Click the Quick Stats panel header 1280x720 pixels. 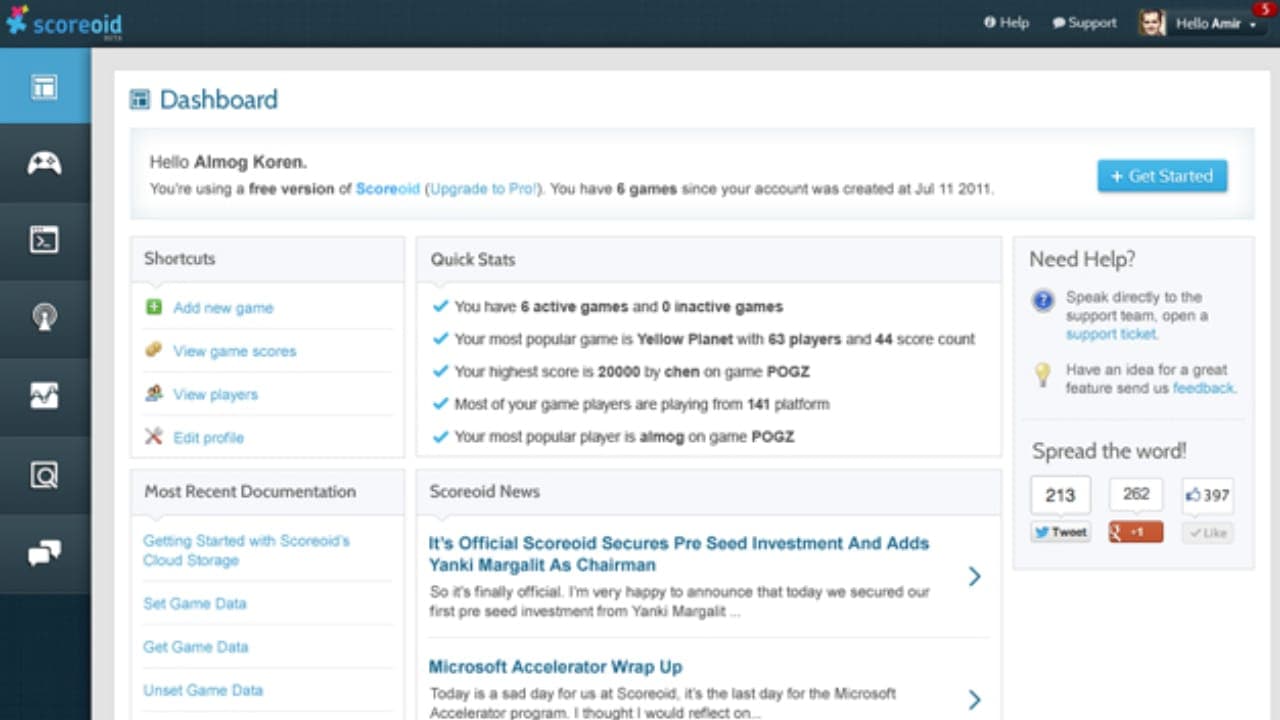point(708,259)
